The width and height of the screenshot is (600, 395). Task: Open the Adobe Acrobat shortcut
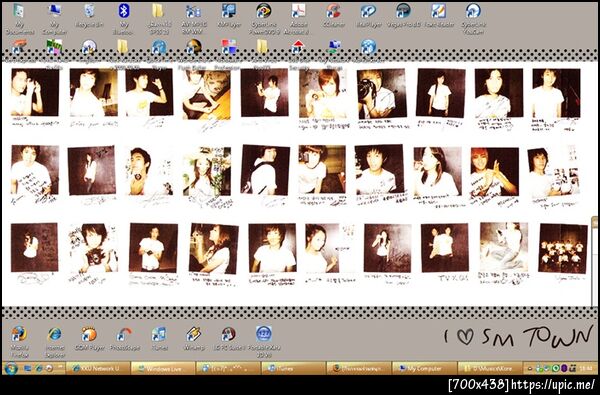coord(298,19)
